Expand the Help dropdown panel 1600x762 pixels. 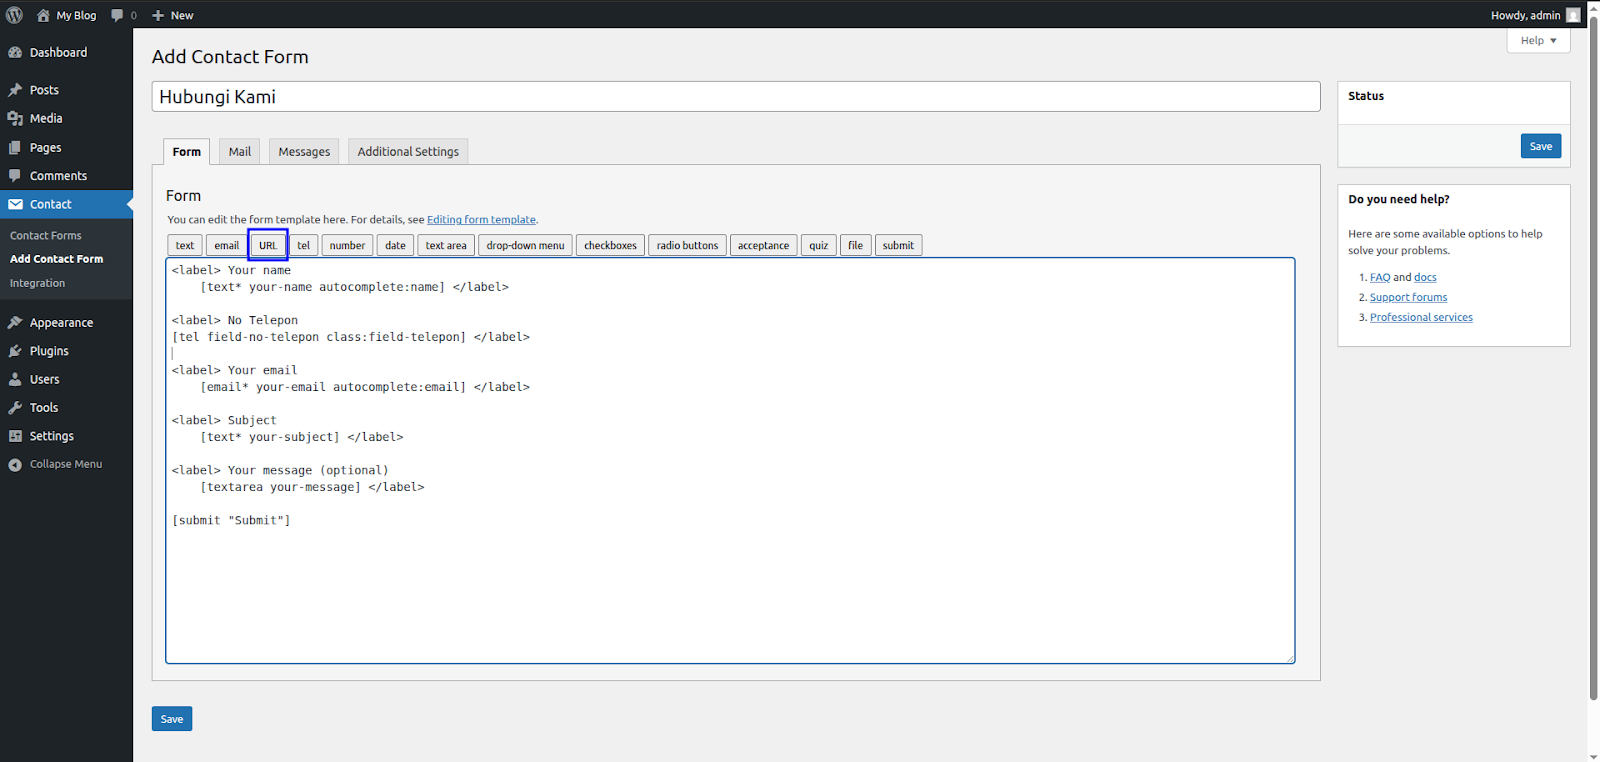tap(1538, 41)
